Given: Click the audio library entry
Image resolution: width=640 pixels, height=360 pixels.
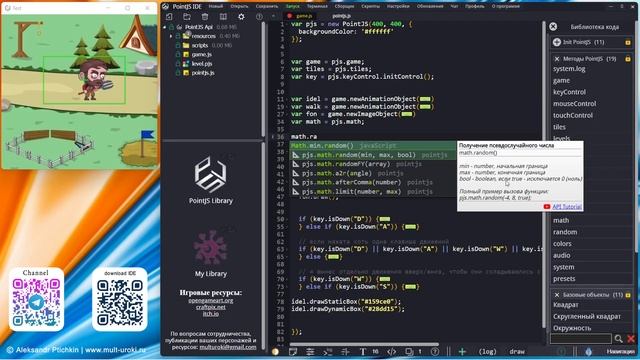Looking at the screenshot, I should coord(562,255).
